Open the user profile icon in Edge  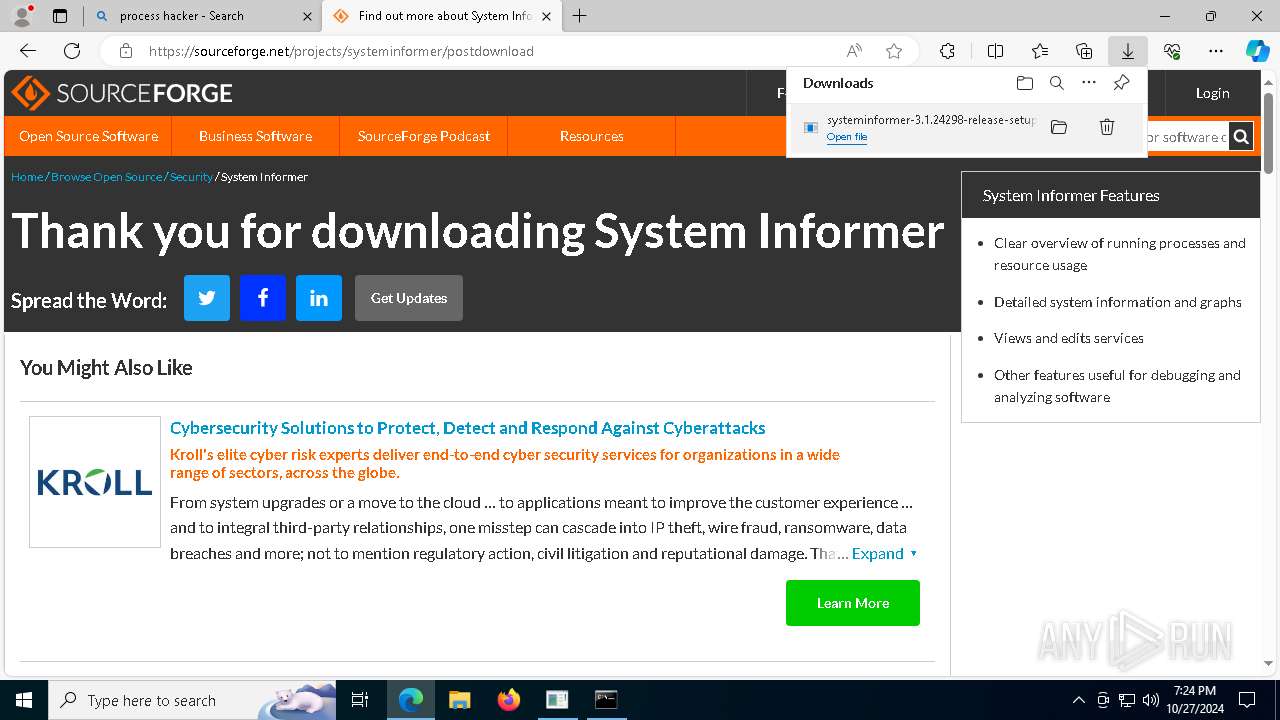pyautogui.click(x=22, y=16)
